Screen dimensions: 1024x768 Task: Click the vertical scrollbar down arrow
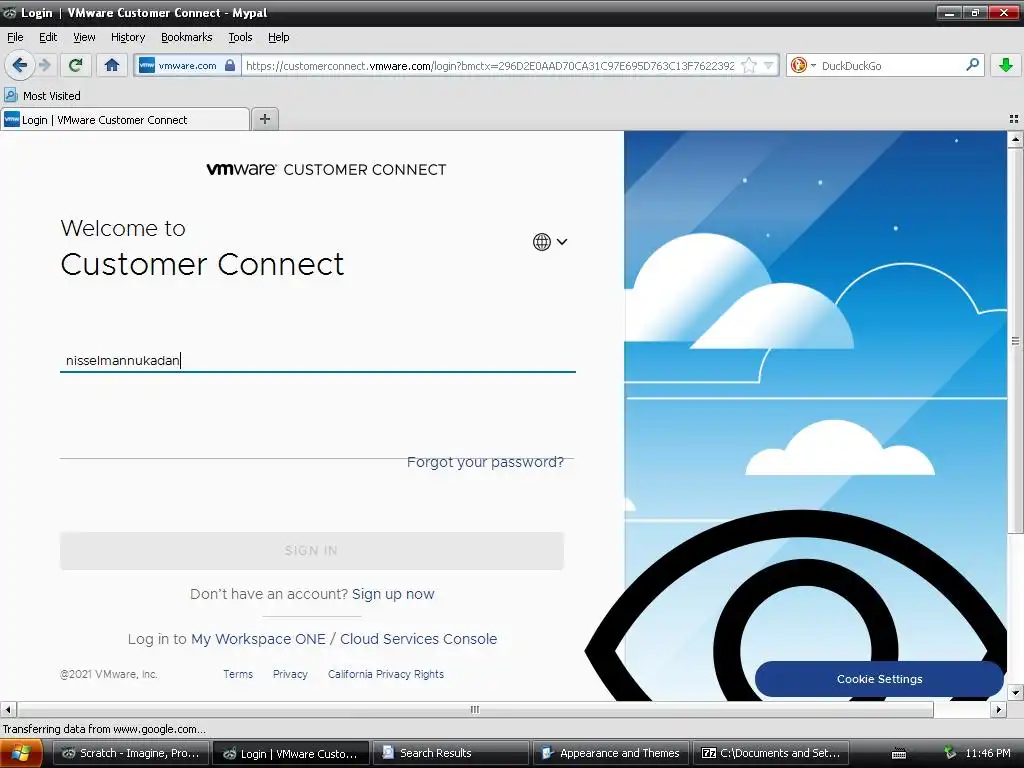coord(1015,692)
